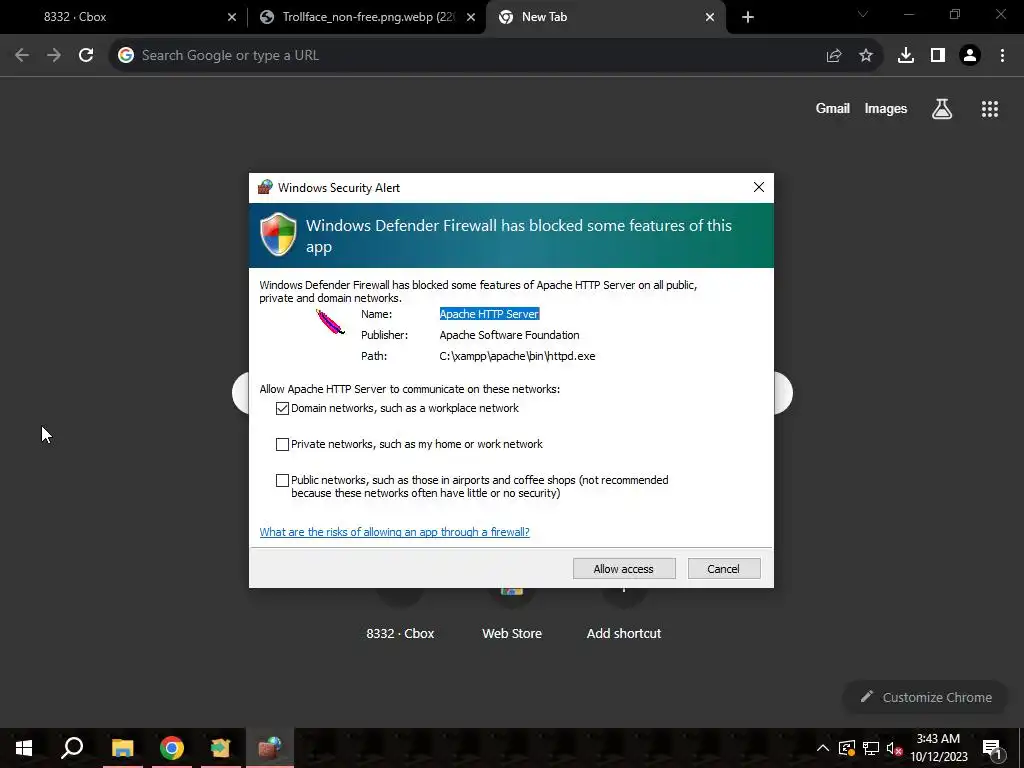This screenshot has height=768, width=1024.
Task: Open the Gmail link
Action: (x=833, y=109)
